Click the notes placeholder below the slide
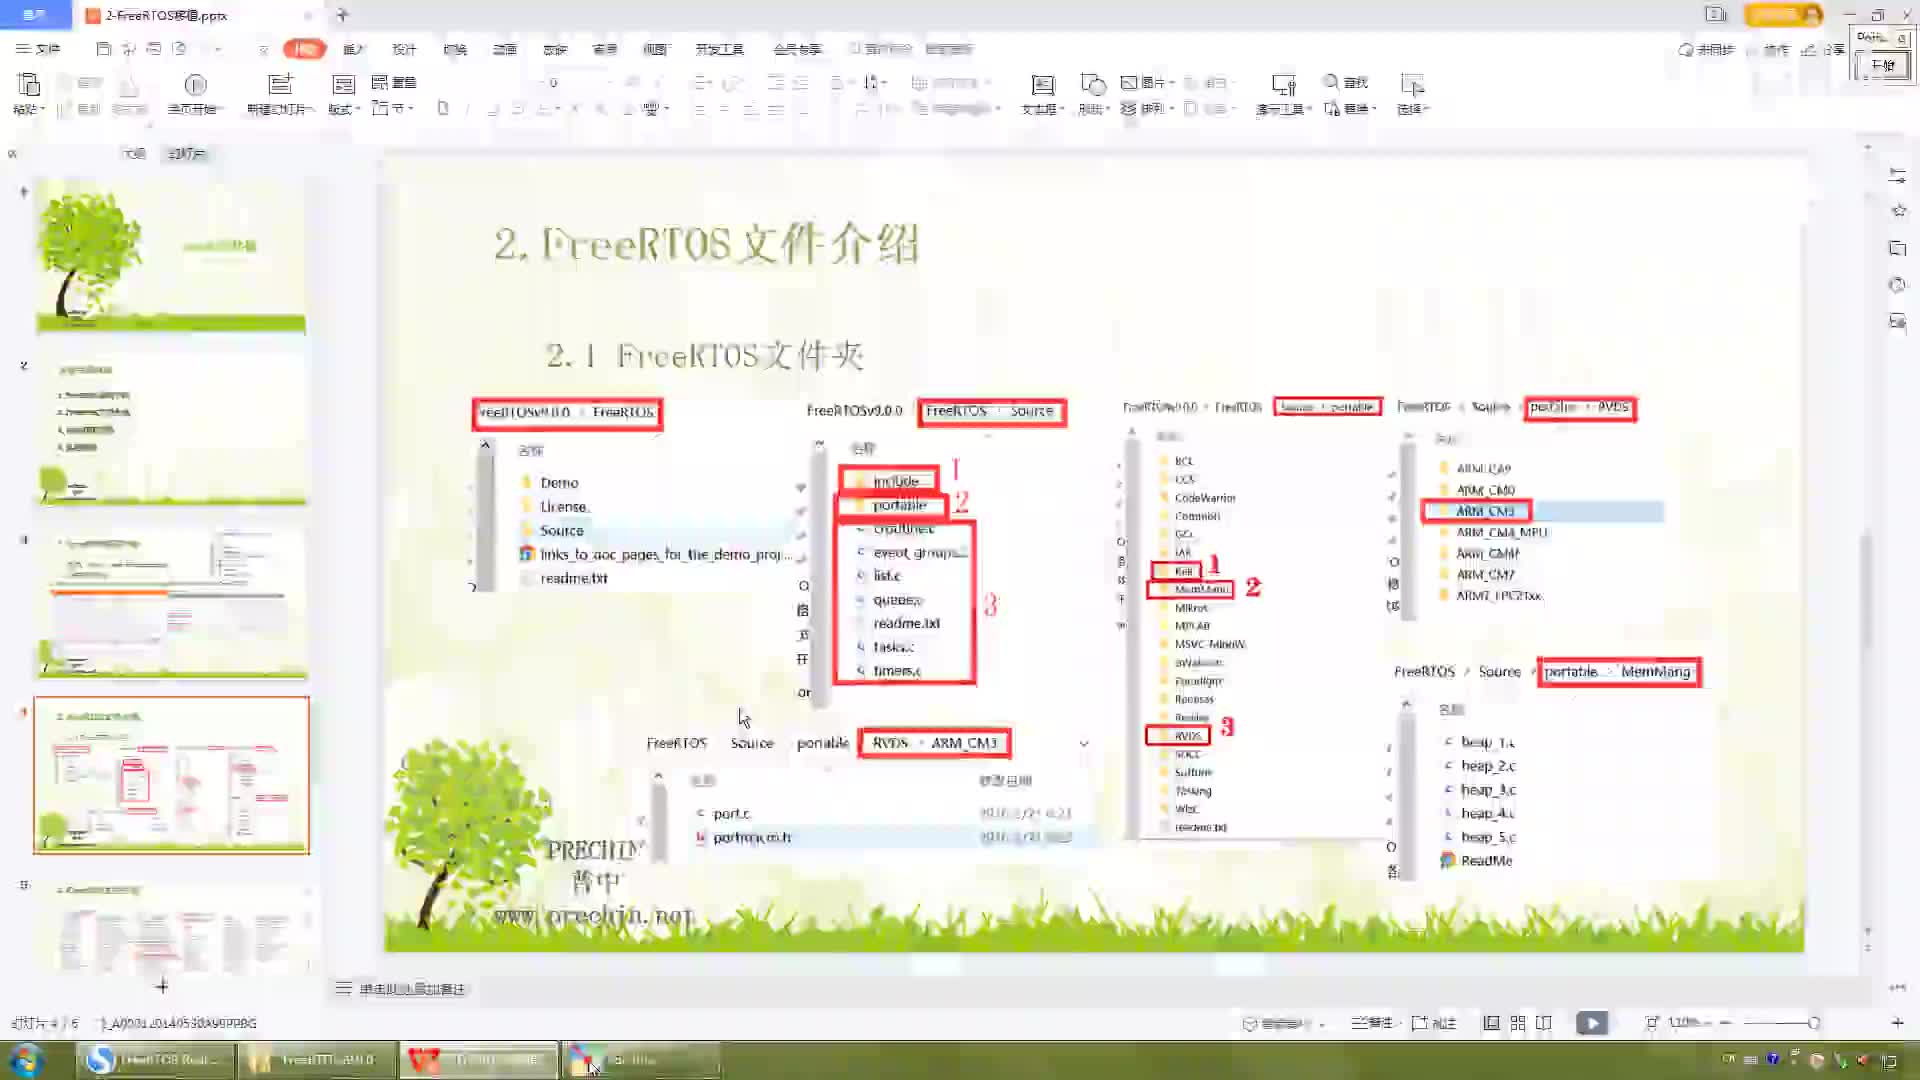1920x1080 pixels. click(413, 988)
